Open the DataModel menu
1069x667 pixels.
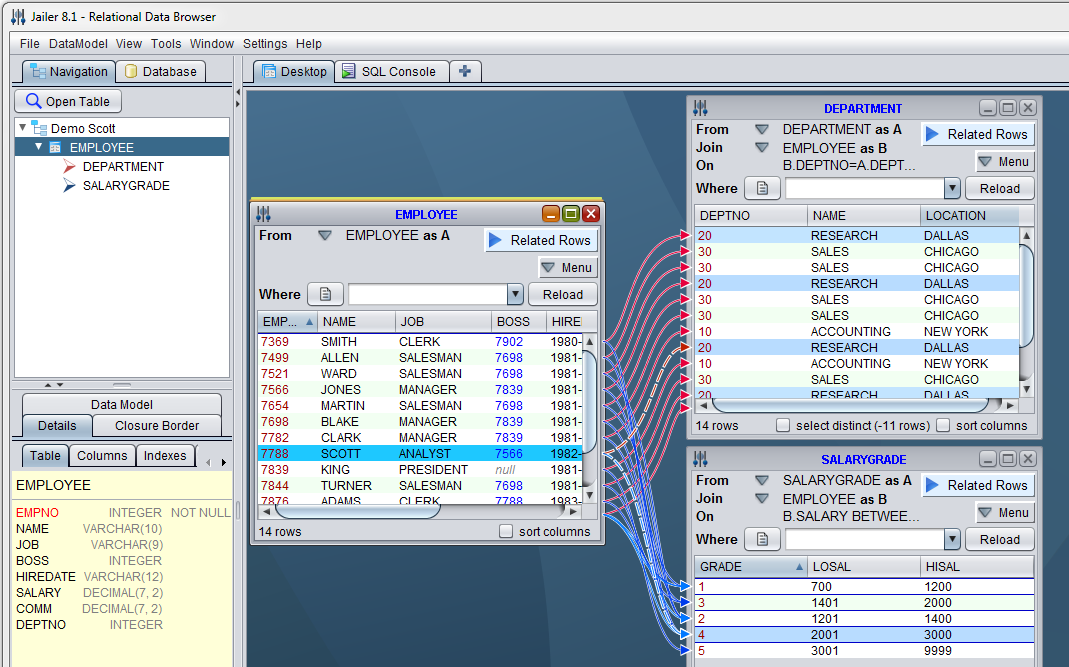click(x=77, y=43)
